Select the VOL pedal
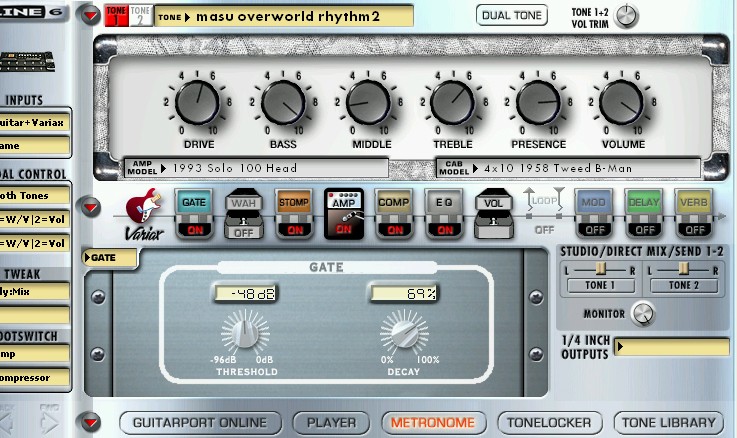 click(x=494, y=214)
